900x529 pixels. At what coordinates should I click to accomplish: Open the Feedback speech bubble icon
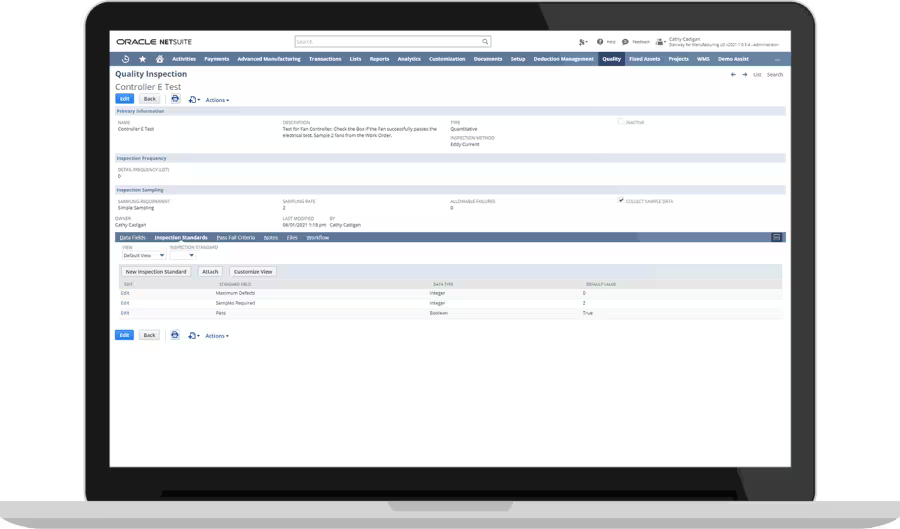(x=625, y=42)
